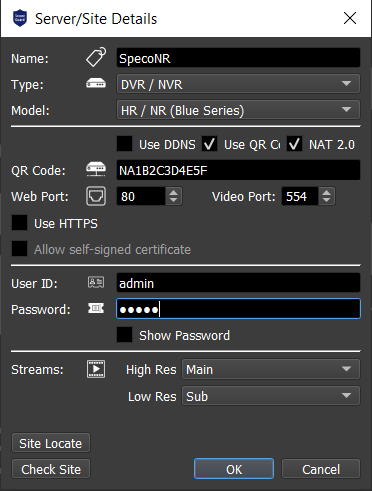Click the Speco shield app icon in title bar
Screen dimensions: 372x491
pyautogui.click(x=20, y=18)
